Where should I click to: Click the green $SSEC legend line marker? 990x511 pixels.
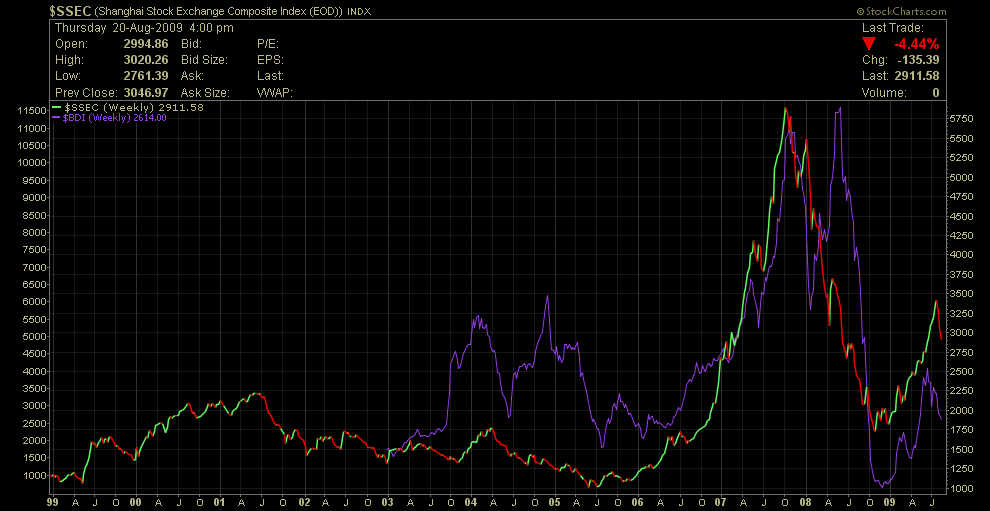tap(55, 107)
